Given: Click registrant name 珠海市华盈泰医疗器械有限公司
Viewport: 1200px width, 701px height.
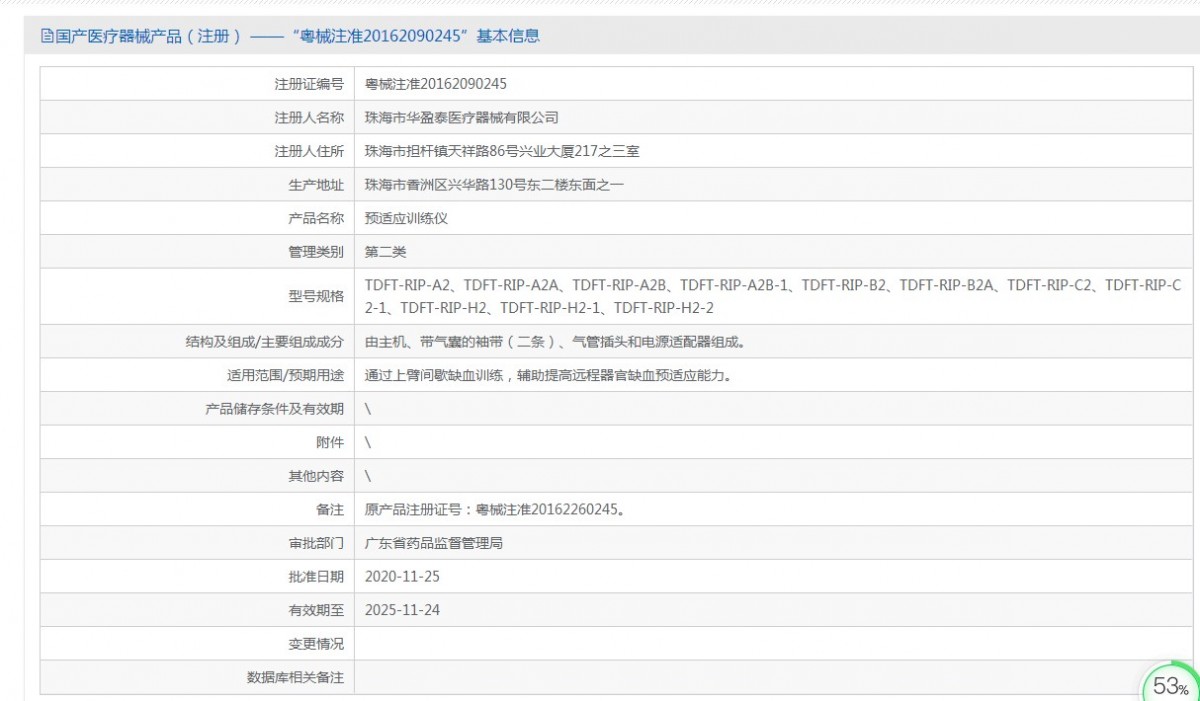Looking at the screenshot, I should [462, 118].
